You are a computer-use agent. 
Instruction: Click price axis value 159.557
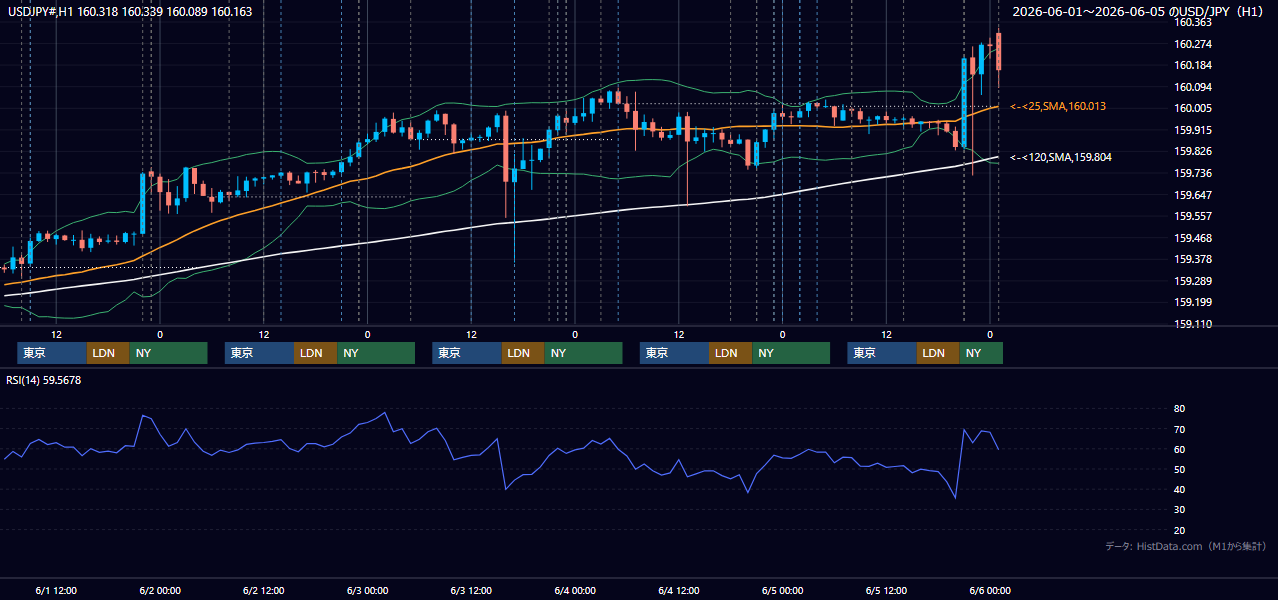[1193, 216]
